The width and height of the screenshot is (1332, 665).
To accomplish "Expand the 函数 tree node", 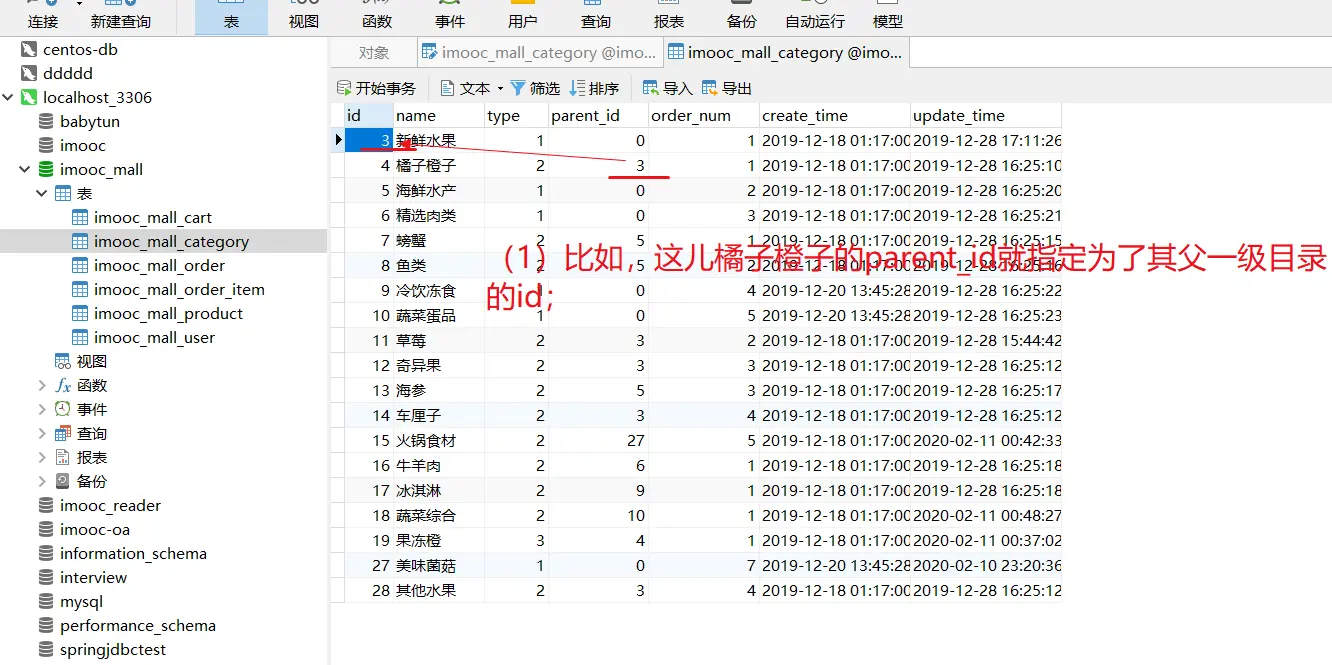I will [x=42, y=385].
